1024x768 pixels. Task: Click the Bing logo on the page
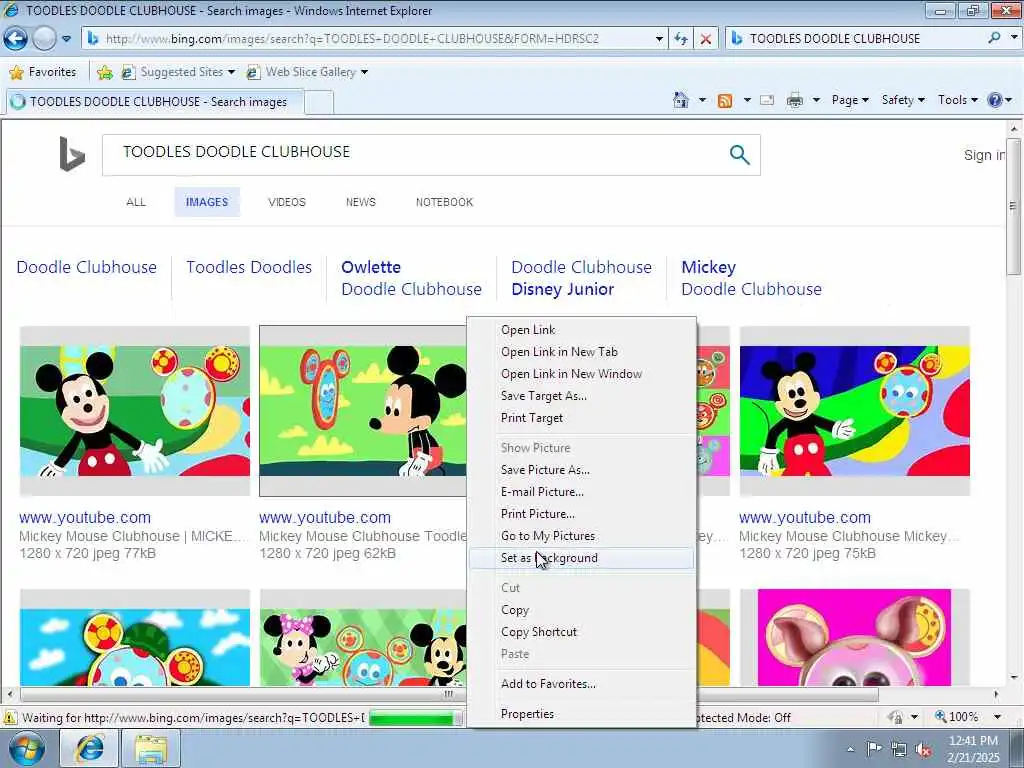72,154
